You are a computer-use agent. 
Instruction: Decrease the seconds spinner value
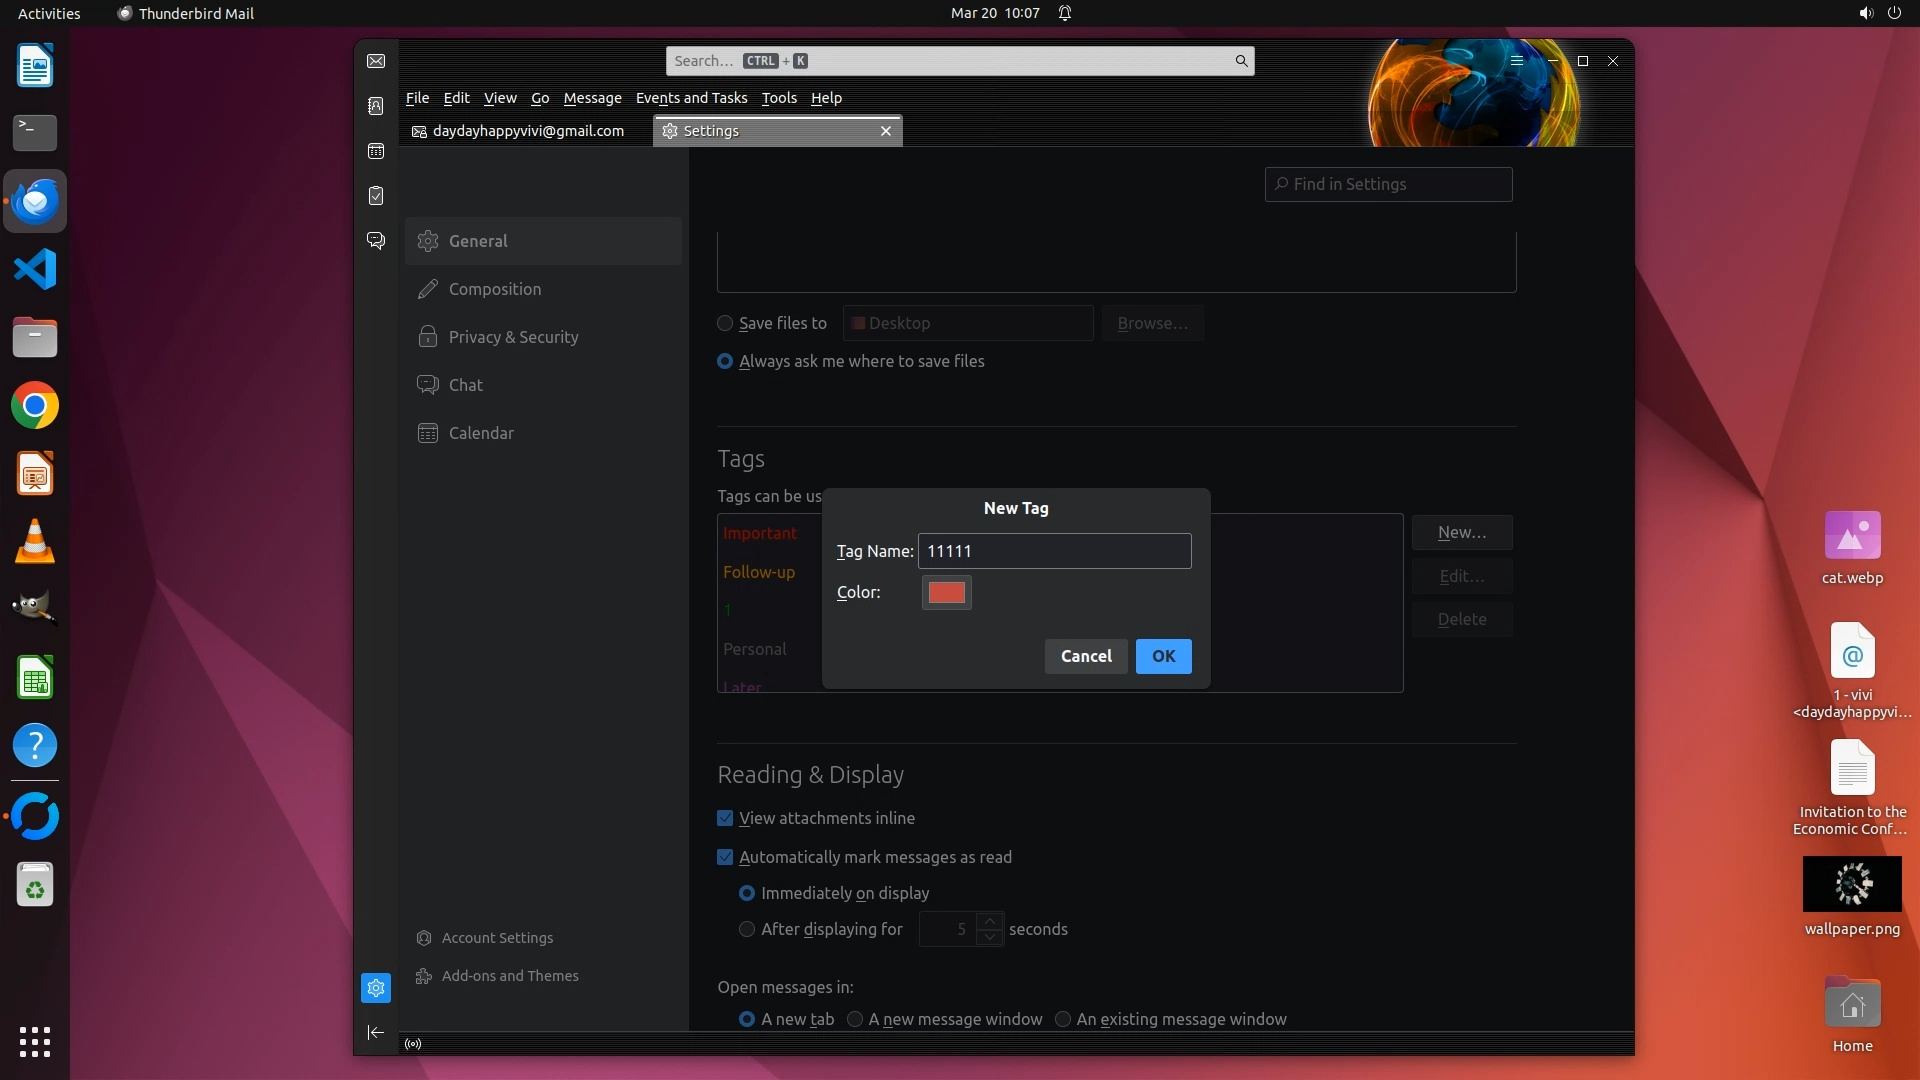pos(990,937)
